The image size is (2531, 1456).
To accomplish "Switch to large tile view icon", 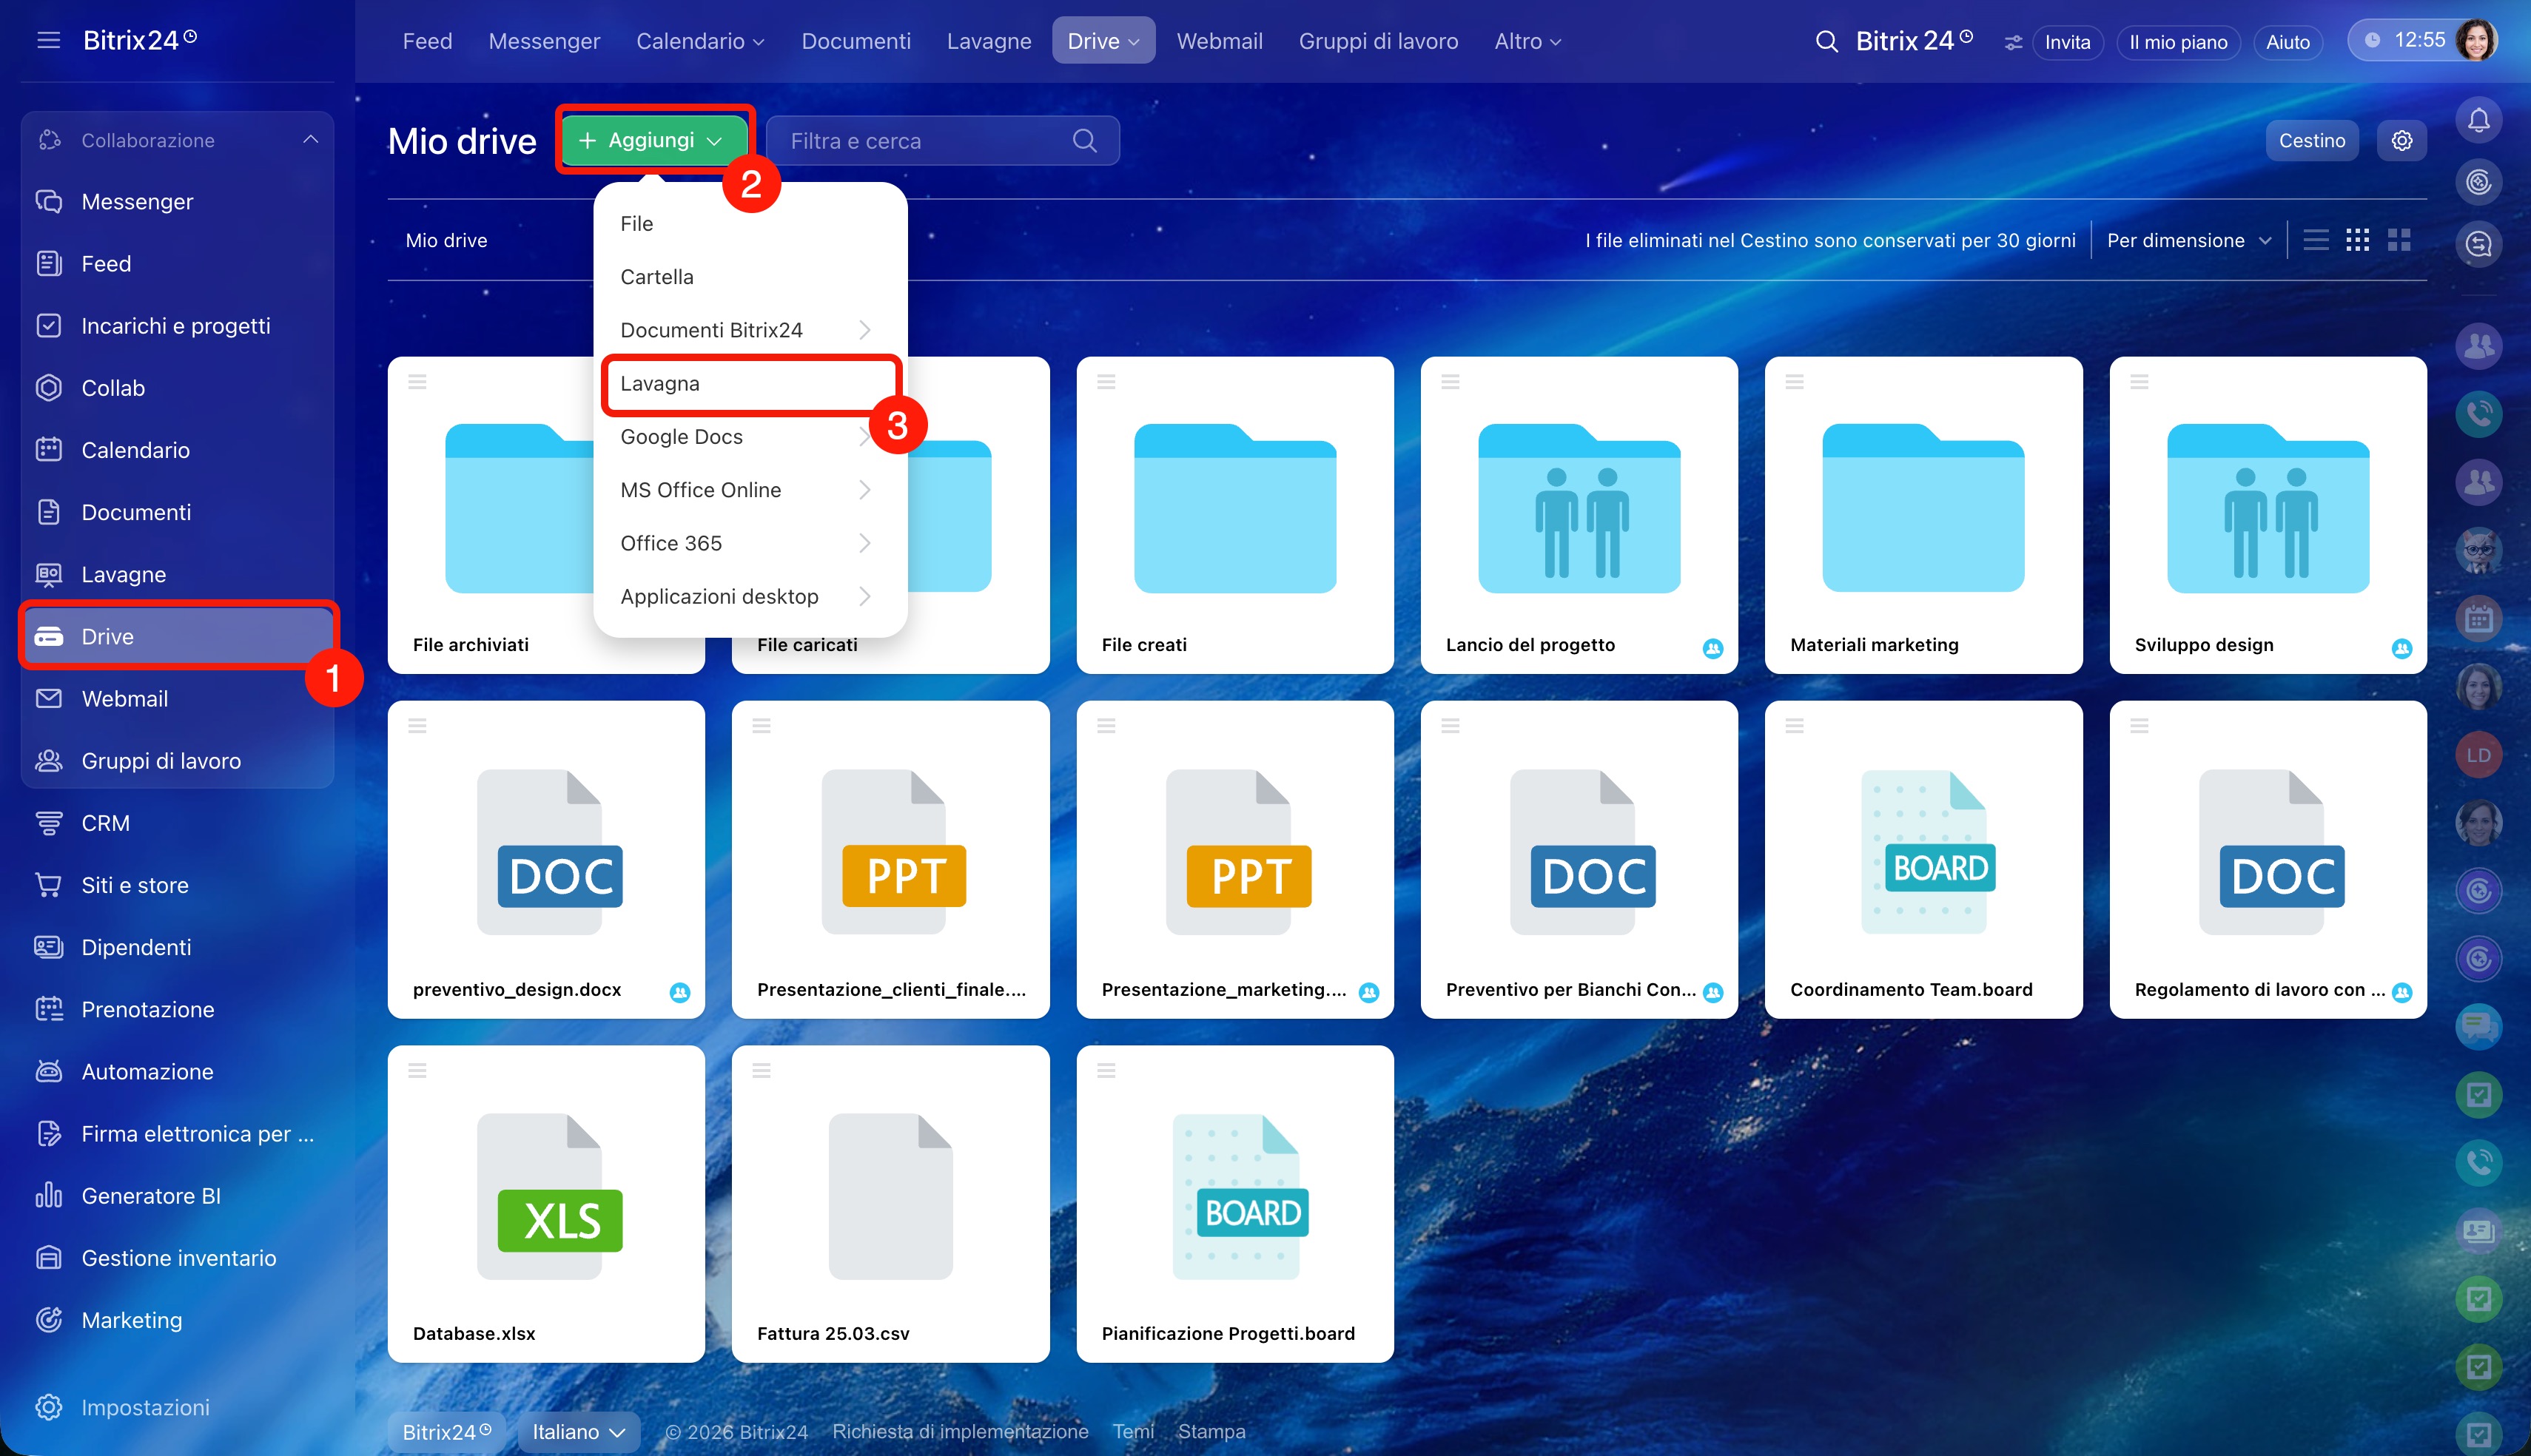I will point(2399,240).
